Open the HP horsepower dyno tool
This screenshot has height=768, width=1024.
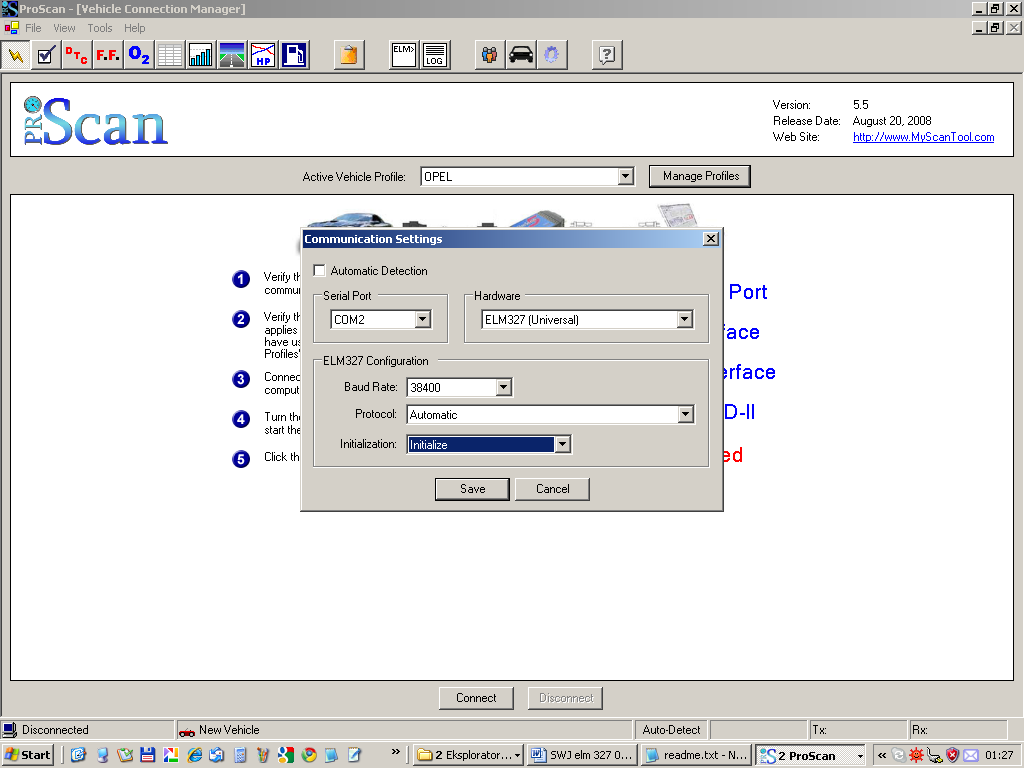click(263, 56)
